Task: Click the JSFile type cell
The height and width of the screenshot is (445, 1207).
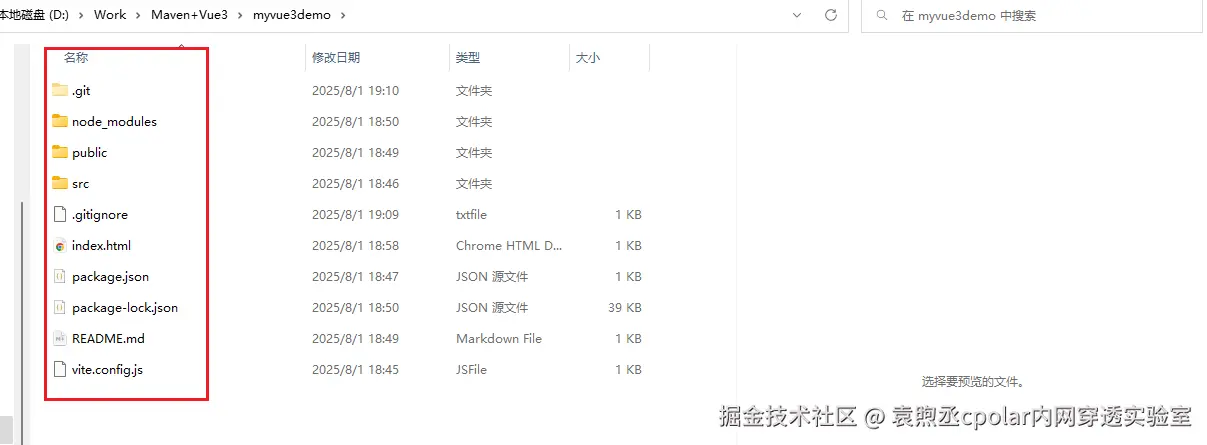Action: coord(471,370)
